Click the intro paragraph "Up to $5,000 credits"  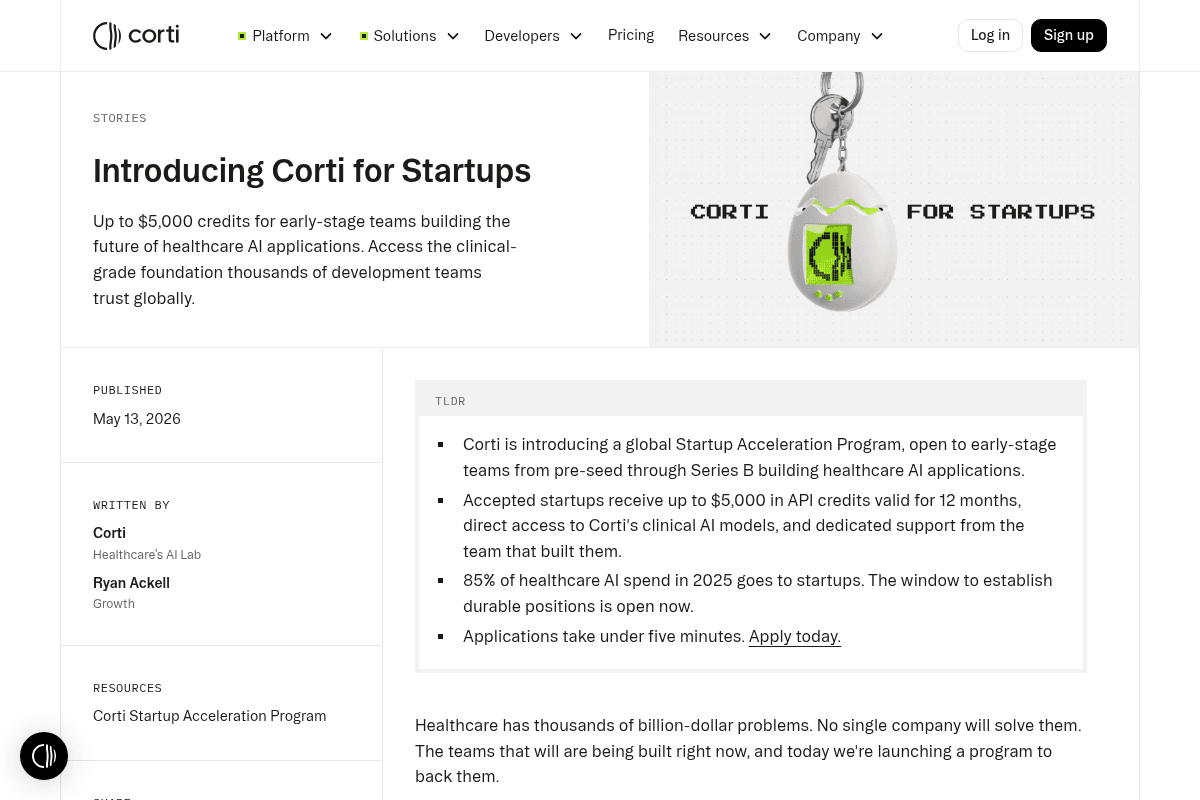pyautogui.click(x=305, y=259)
